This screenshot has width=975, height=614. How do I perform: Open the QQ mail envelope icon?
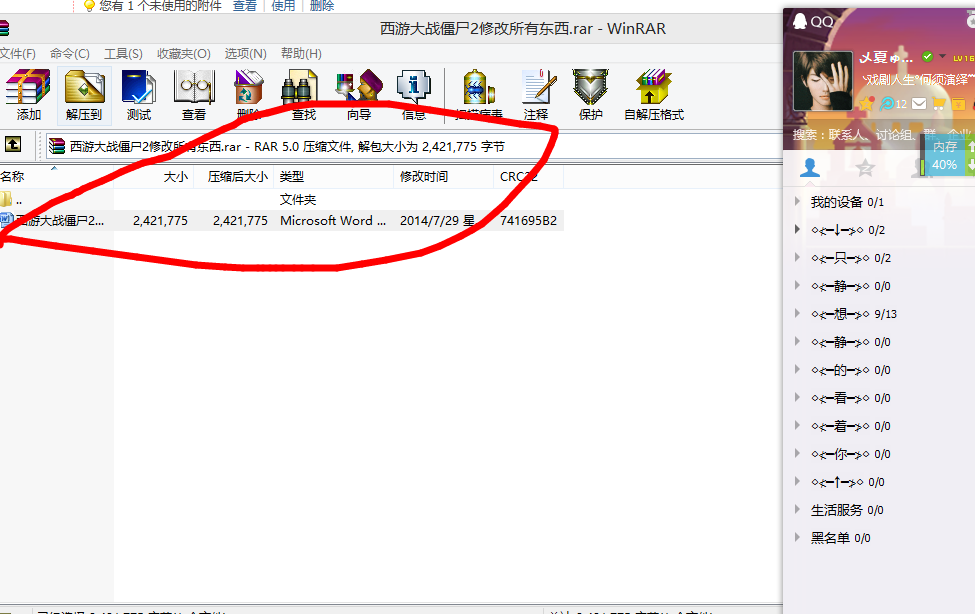click(x=919, y=103)
